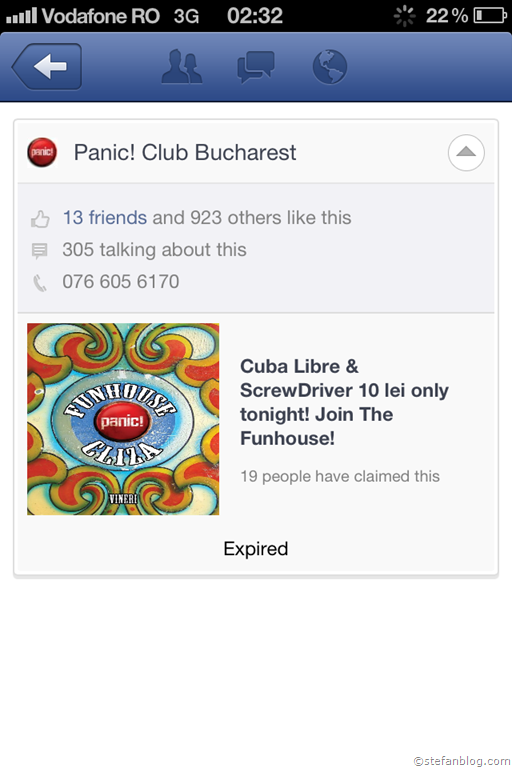The height and width of the screenshot is (768, 512).
Task: Open the 13 friends link
Action: pos(105,217)
